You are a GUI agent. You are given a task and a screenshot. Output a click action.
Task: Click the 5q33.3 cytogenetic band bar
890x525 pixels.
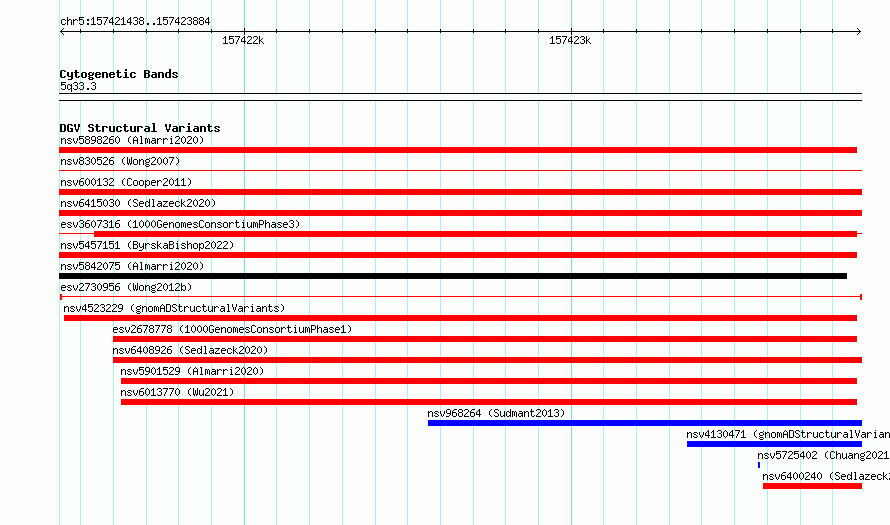(460, 97)
